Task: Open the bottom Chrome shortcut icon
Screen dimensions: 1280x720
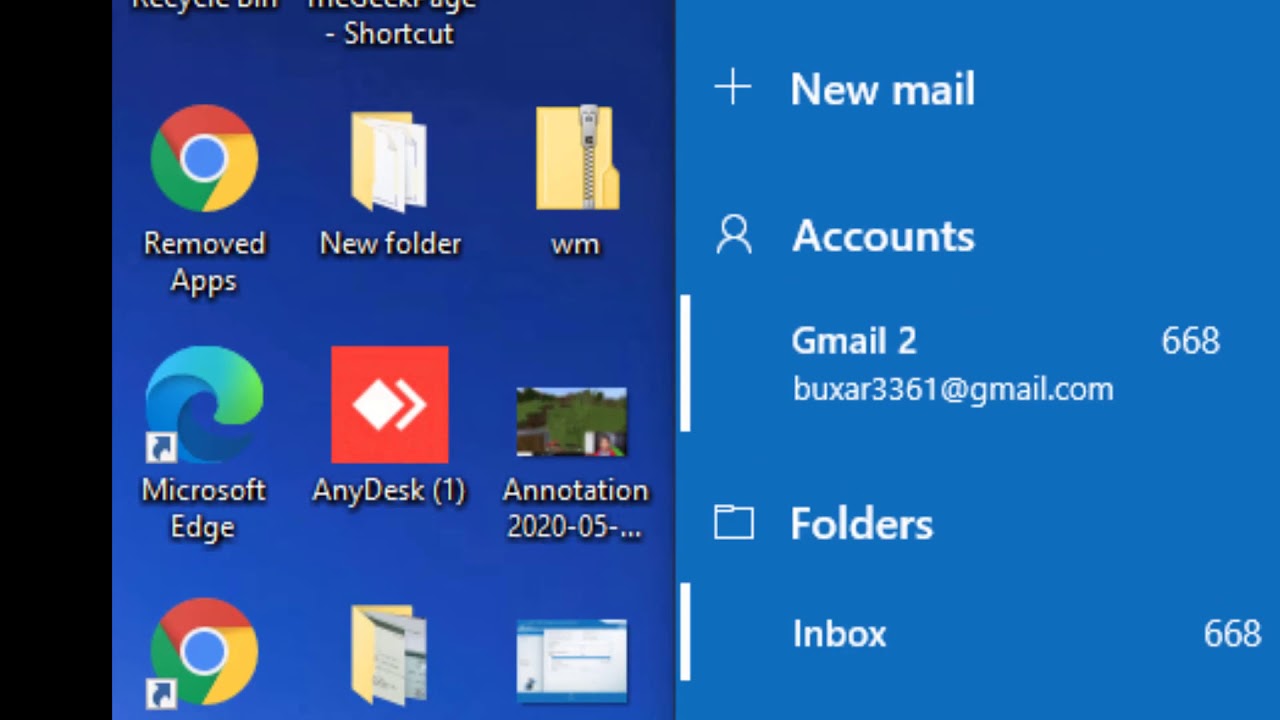Action: pos(204,652)
